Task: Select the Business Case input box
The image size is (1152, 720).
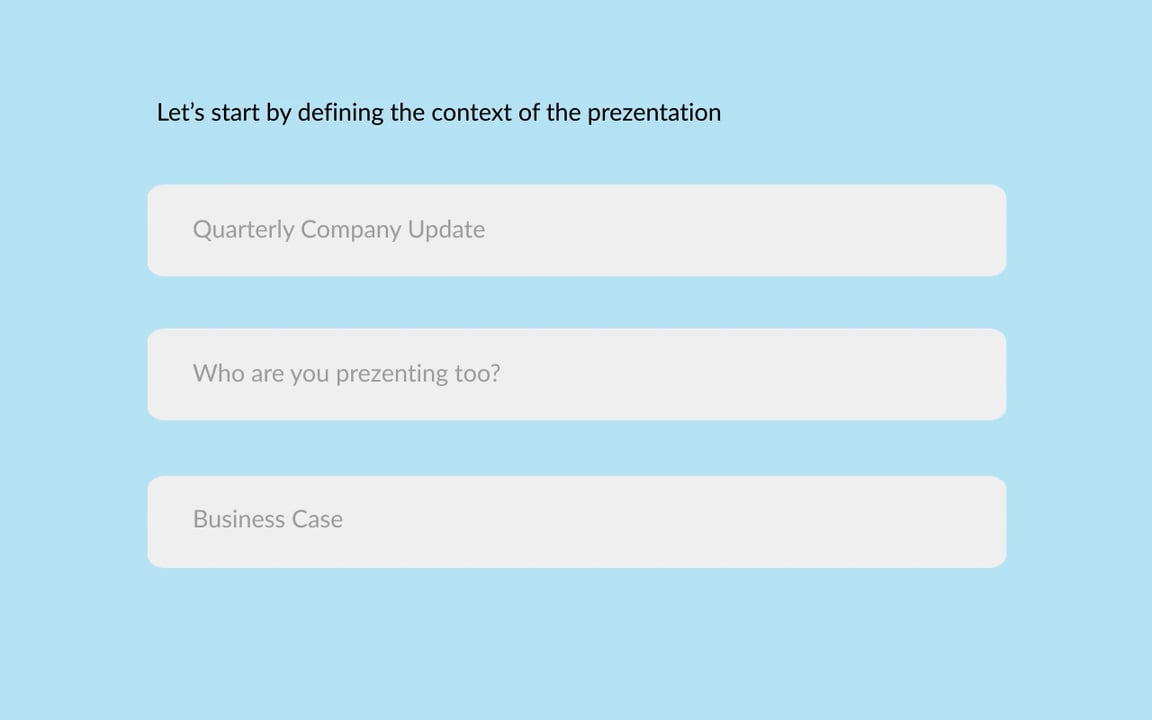Action: click(577, 522)
